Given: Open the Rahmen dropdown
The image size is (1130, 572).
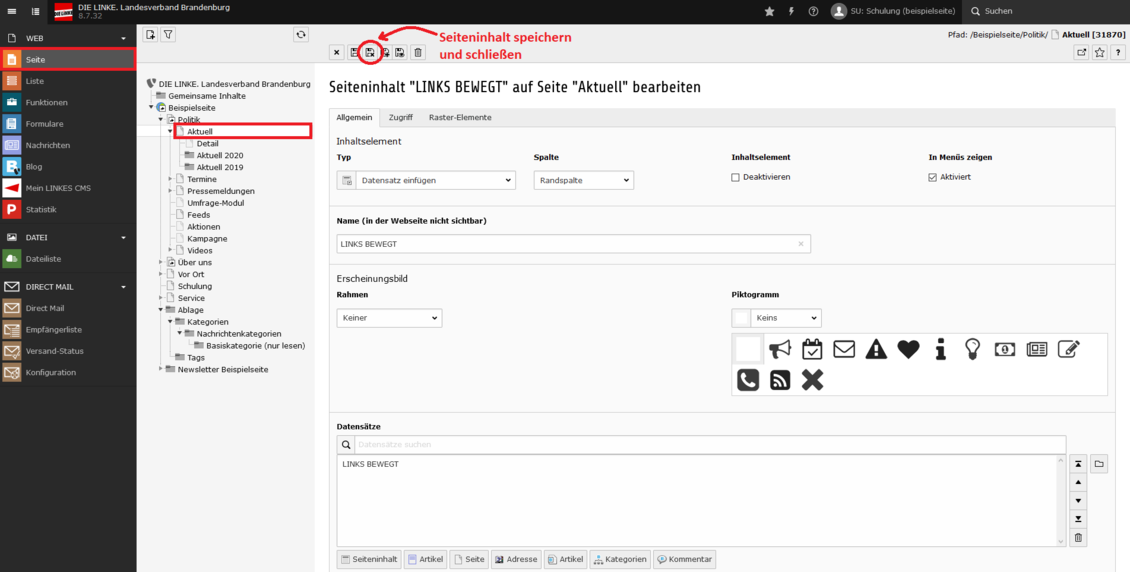Looking at the screenshot, I should click(389, 318).
